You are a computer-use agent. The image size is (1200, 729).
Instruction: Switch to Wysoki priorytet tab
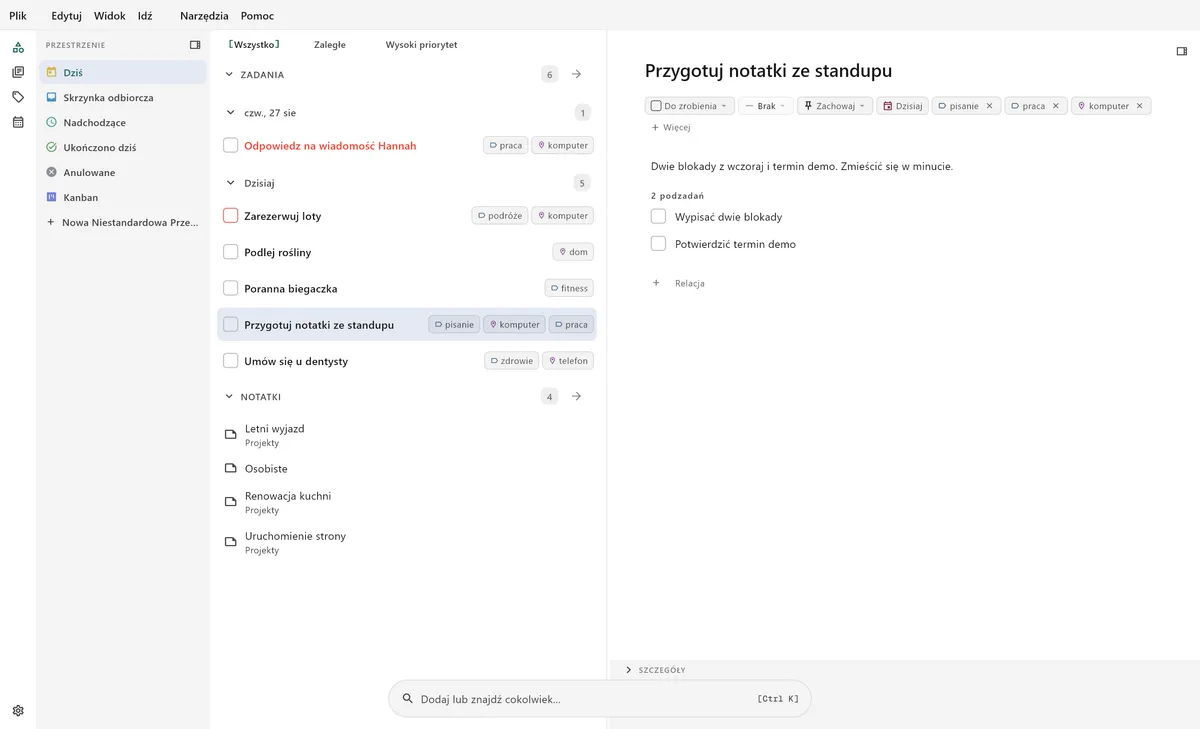(x=421, y=45)
